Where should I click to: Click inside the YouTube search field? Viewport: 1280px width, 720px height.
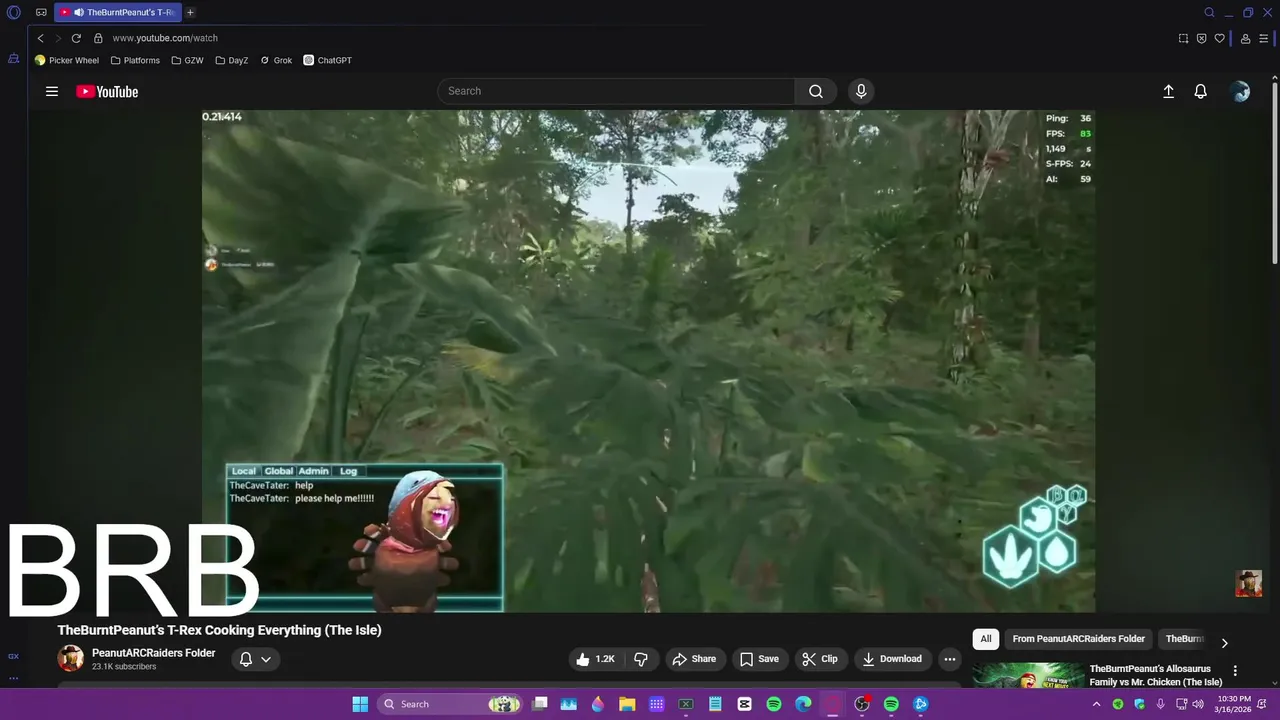click(616, 91)
